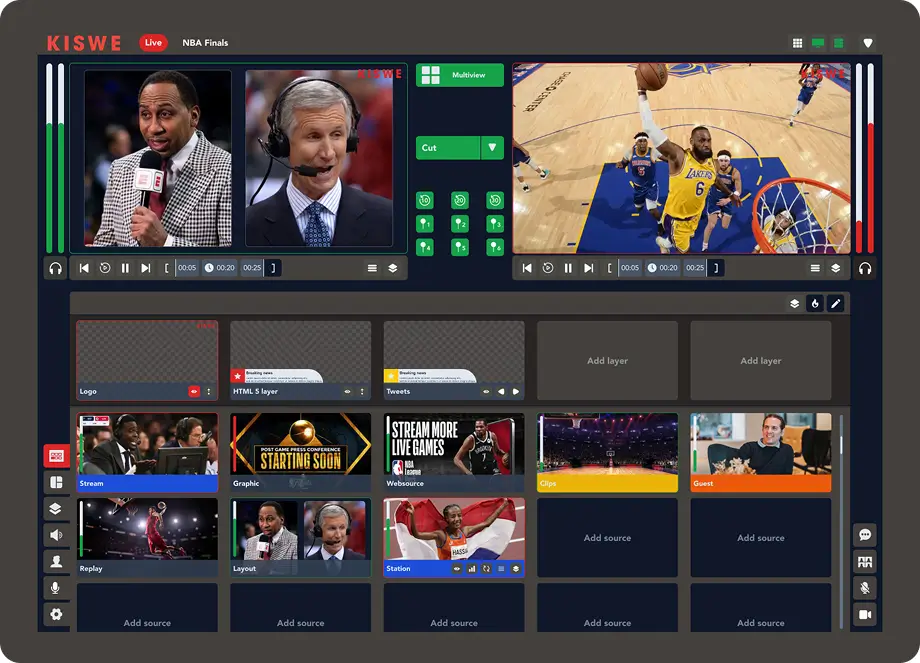Rewind 30 seconds with the replay button
Viewport: 920px width, 663px height.
[x=495, y=201]
